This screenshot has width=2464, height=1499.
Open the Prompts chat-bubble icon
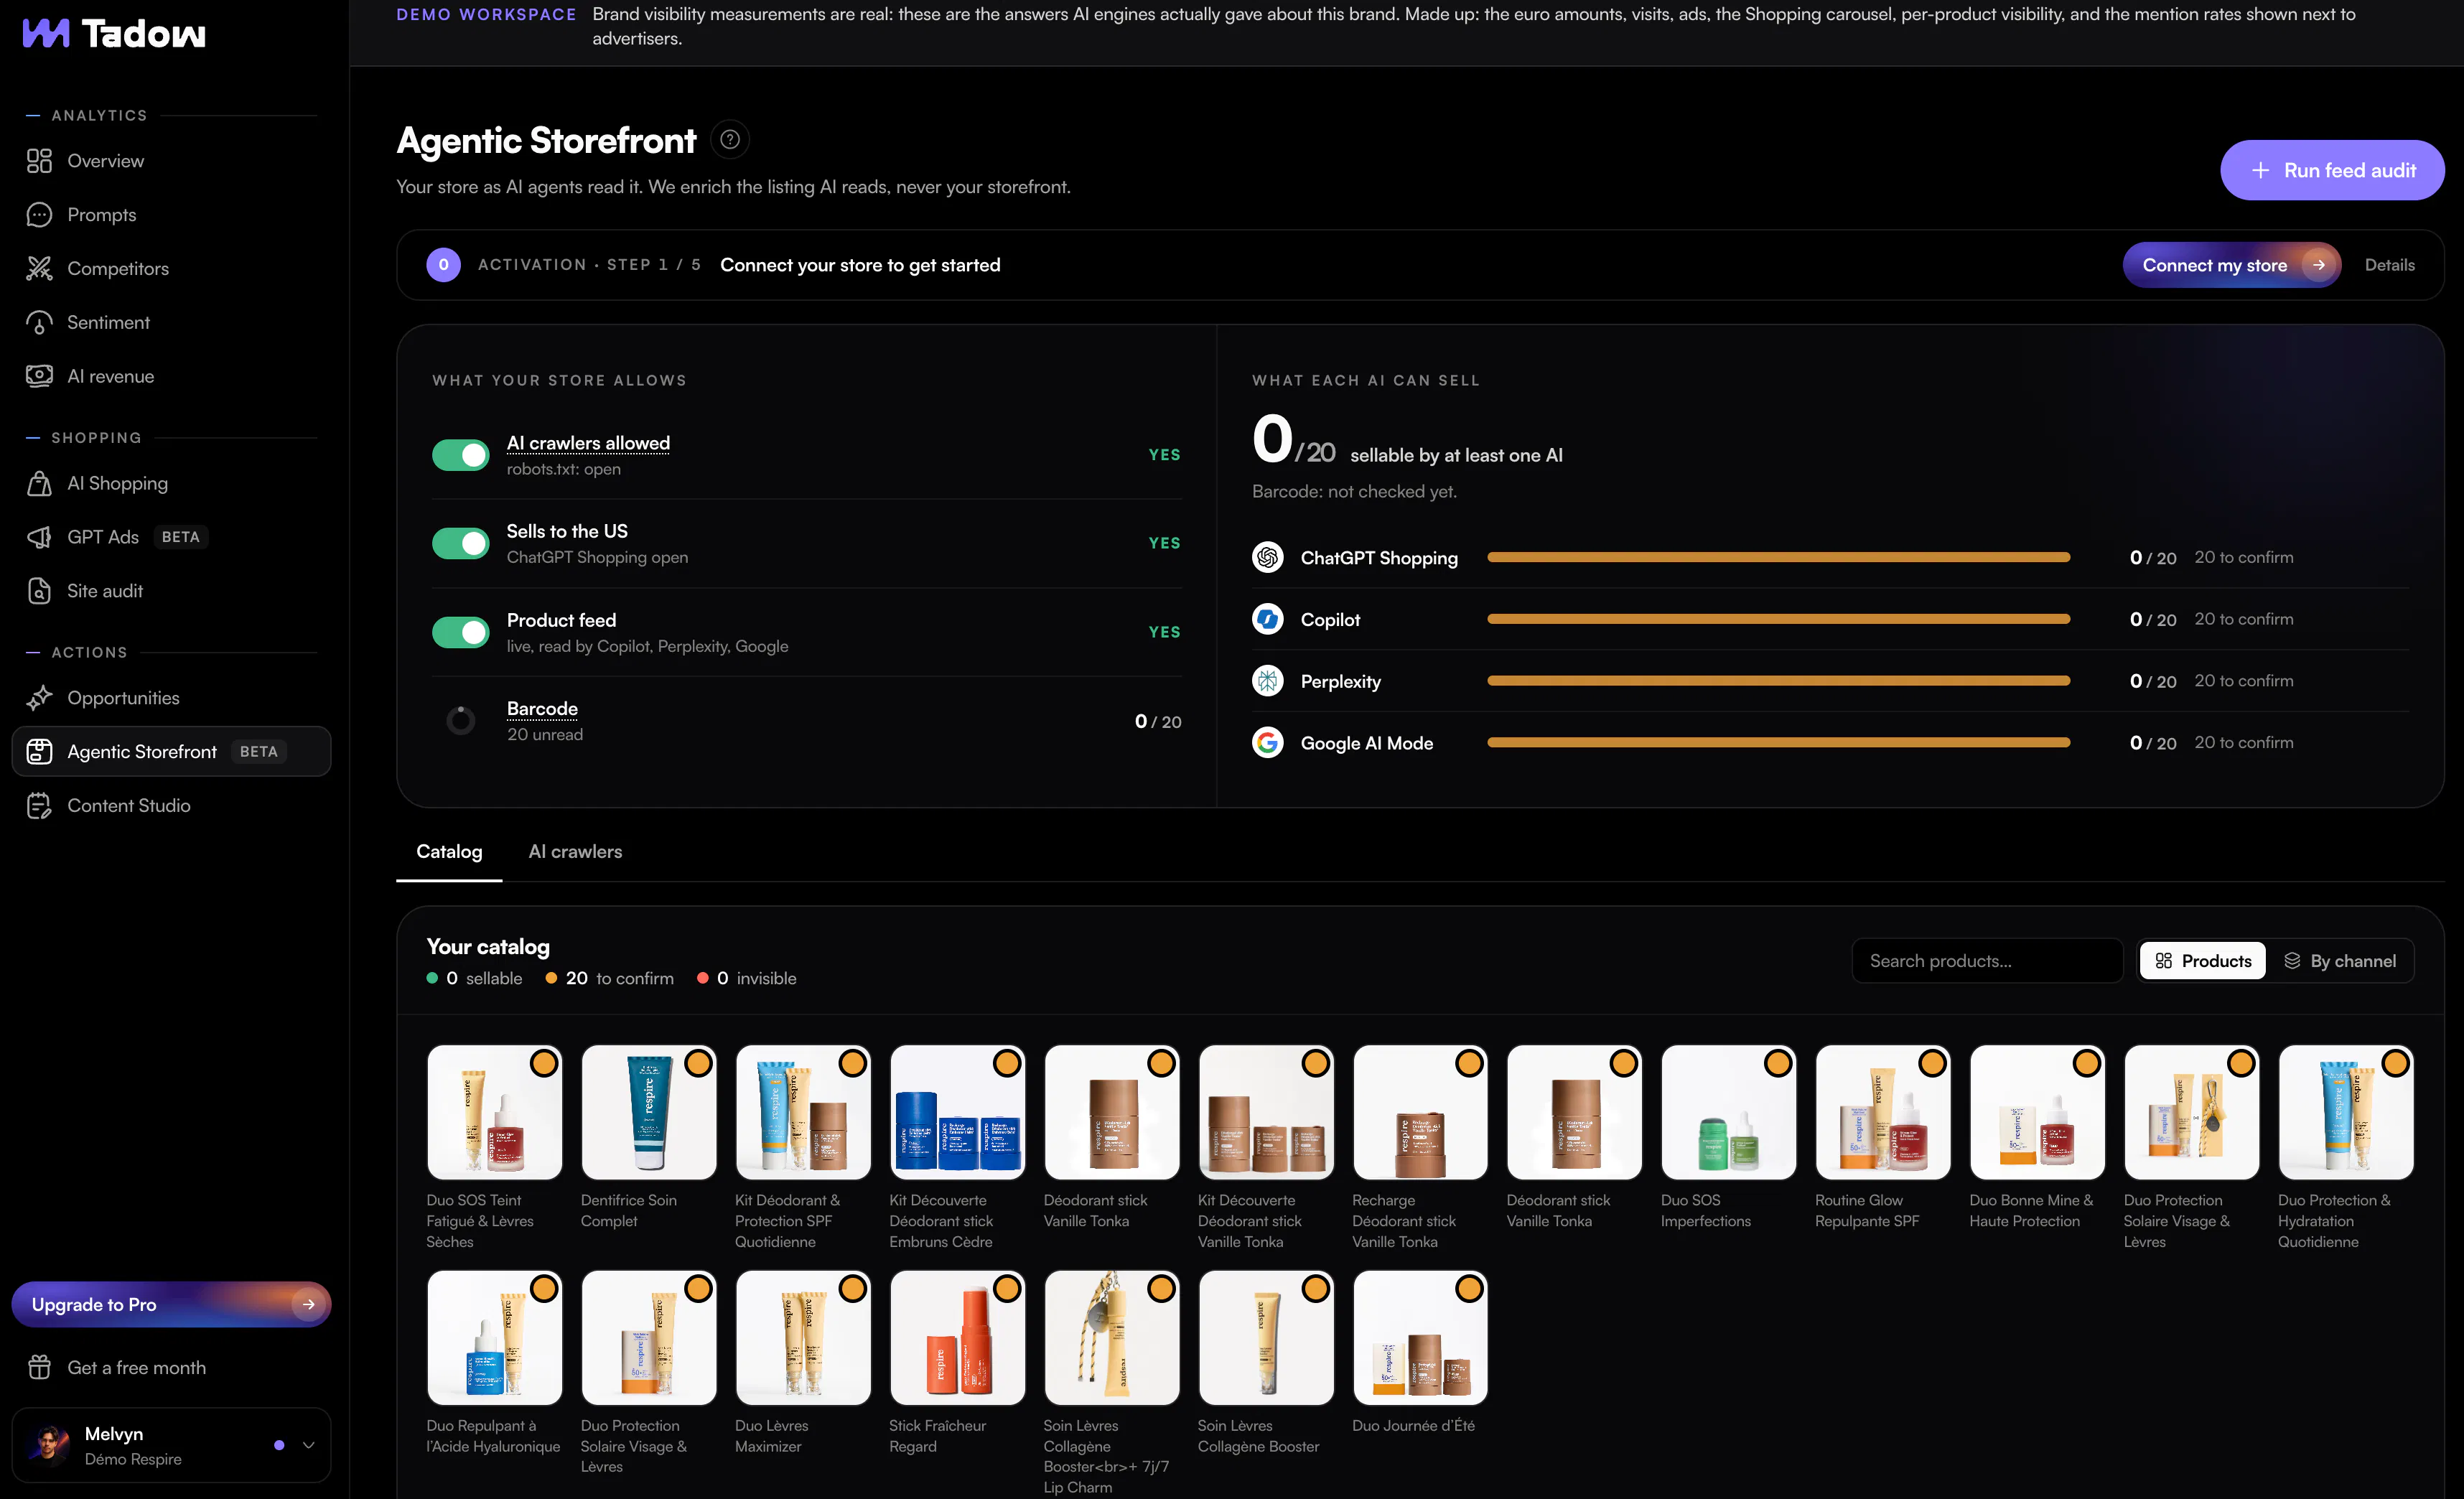click(39, 215)
